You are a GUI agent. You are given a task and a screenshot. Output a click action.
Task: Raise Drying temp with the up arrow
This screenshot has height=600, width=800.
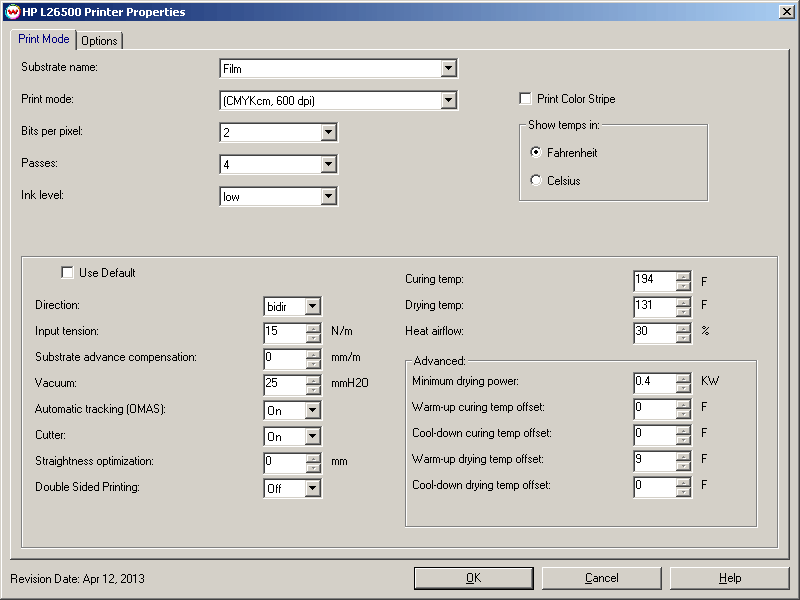coord(683,302)
